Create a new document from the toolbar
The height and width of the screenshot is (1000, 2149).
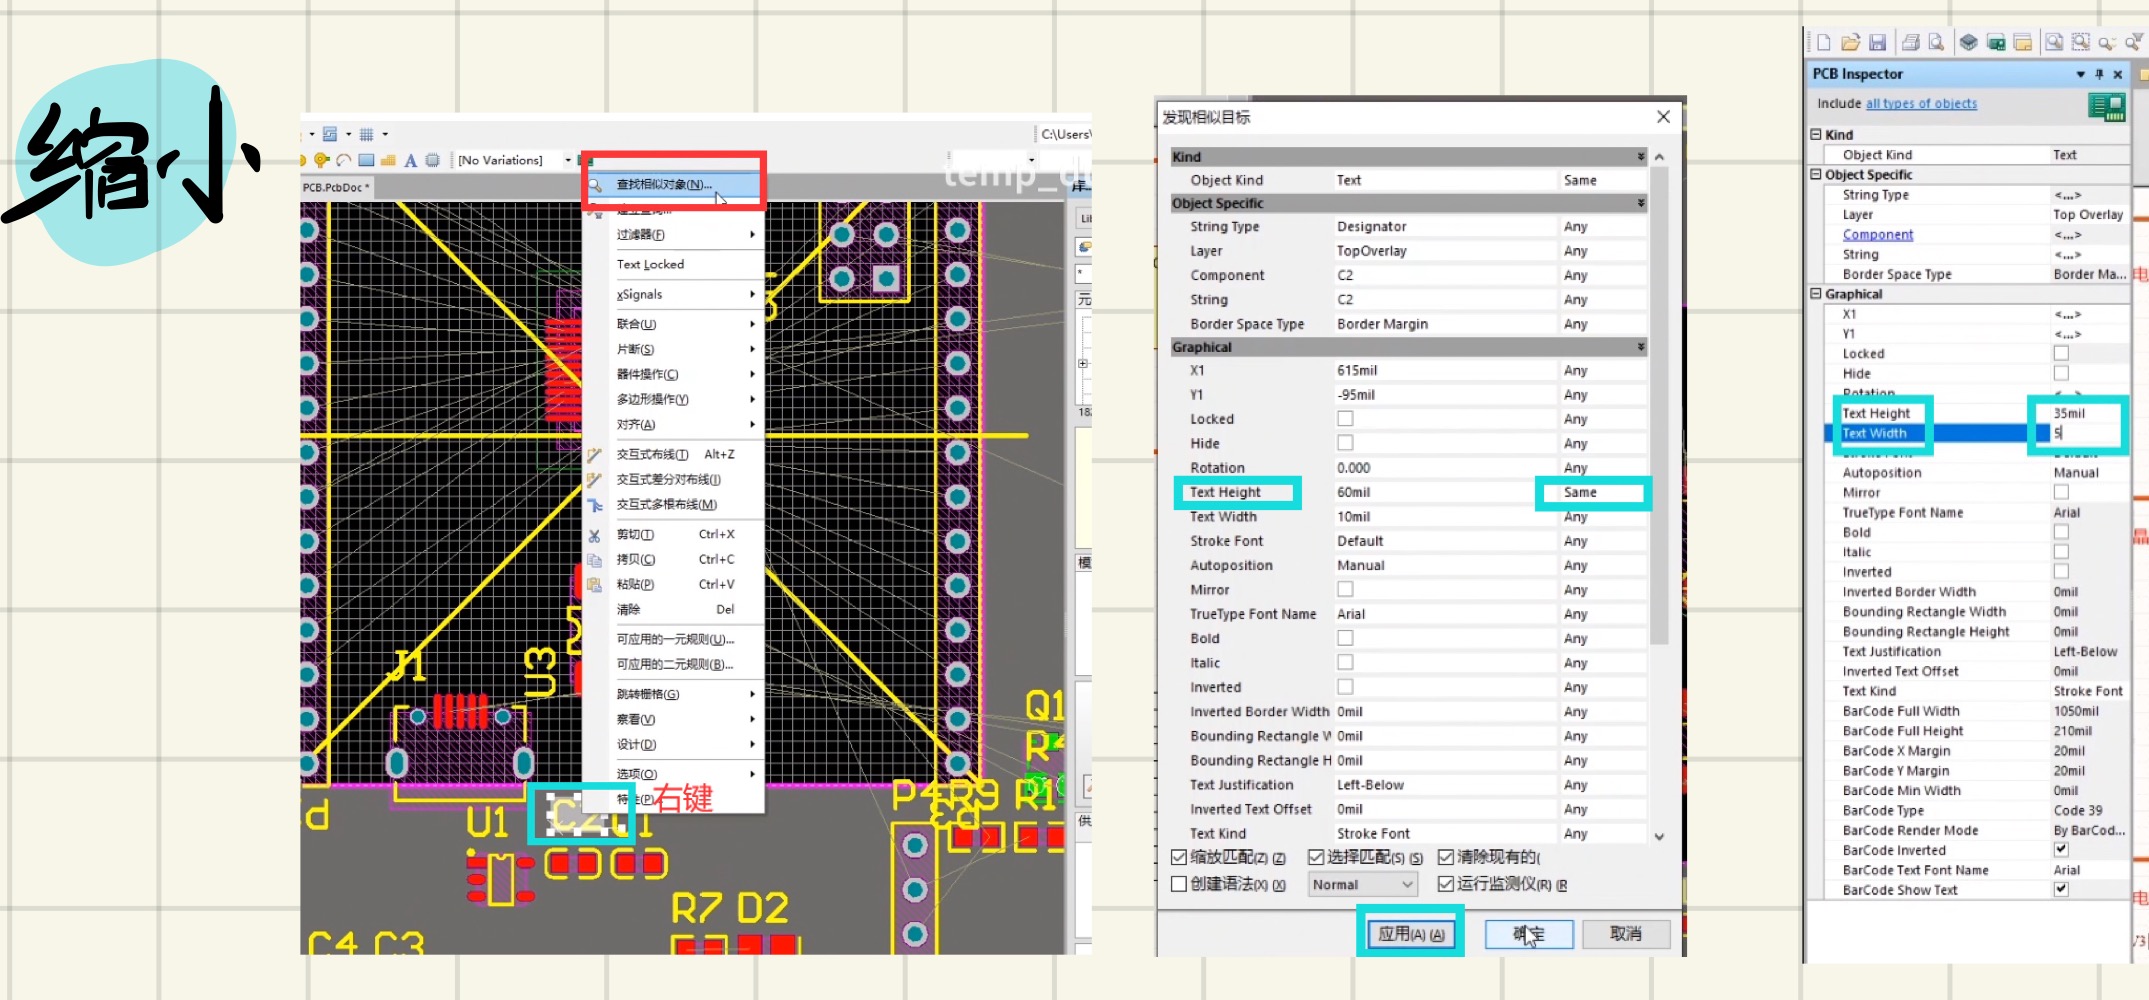(1824, 41)
